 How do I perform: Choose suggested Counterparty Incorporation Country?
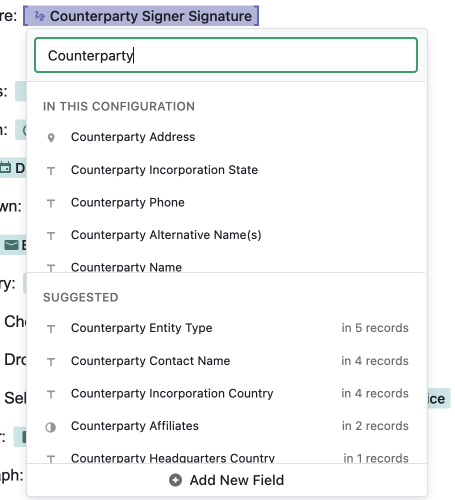(x=226, y=393)
